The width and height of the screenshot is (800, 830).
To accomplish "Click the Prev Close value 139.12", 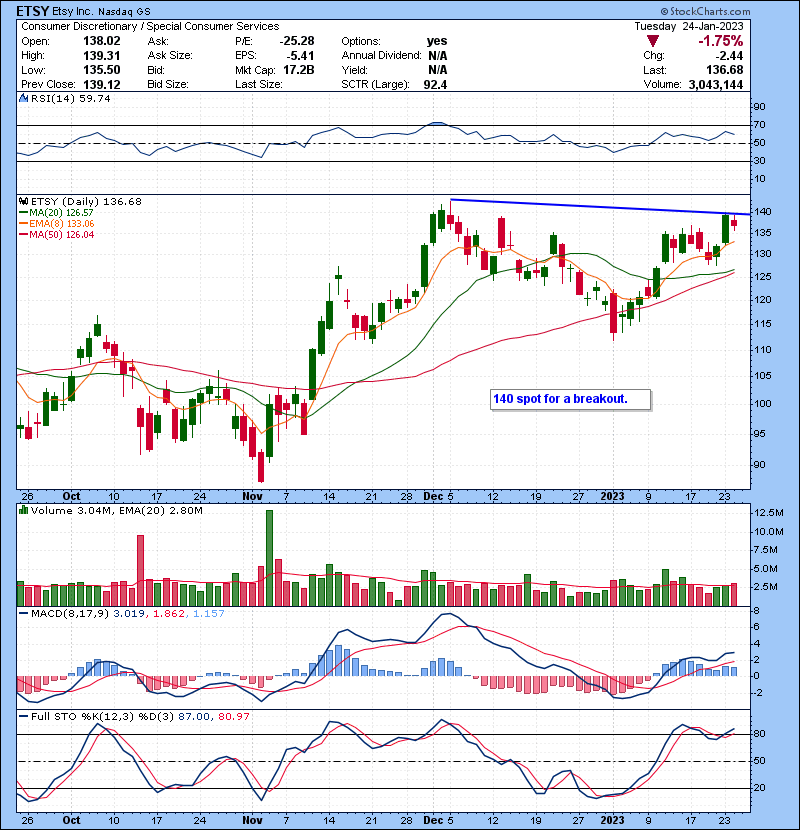I will coord(102,85).
